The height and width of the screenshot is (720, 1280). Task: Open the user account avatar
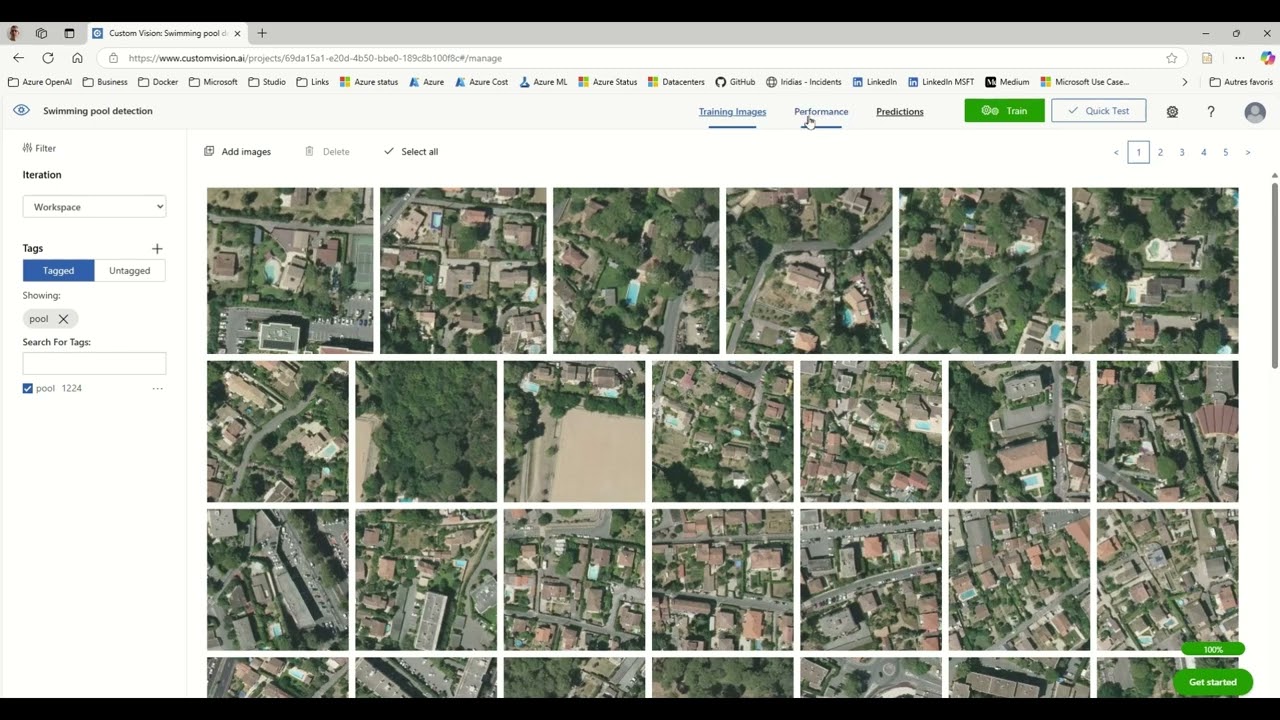pyautogui.click(x=1255, y=112)
